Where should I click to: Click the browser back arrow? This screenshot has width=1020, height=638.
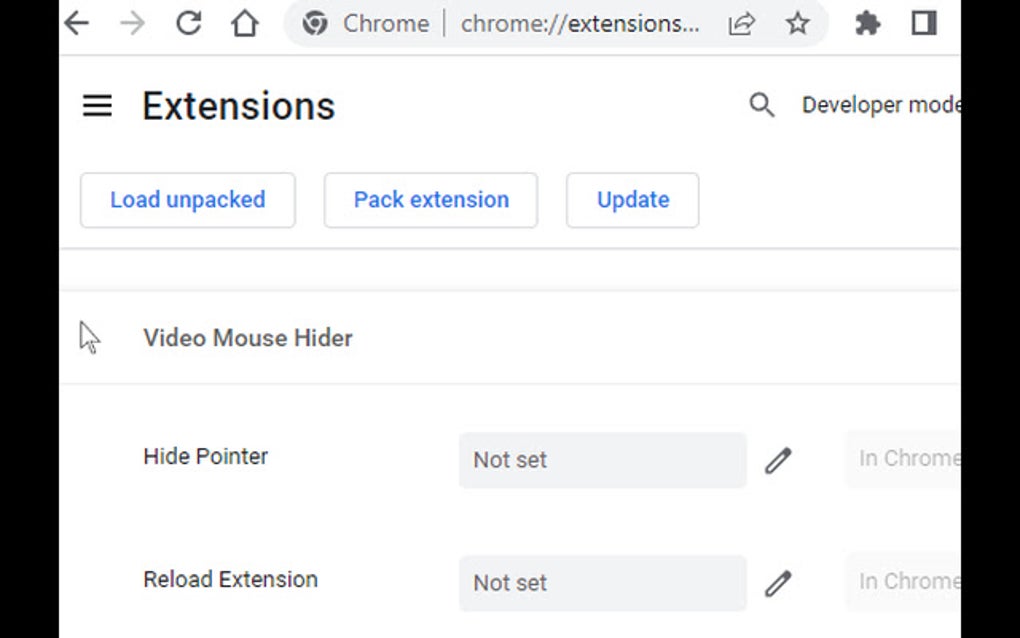(76, 23)
